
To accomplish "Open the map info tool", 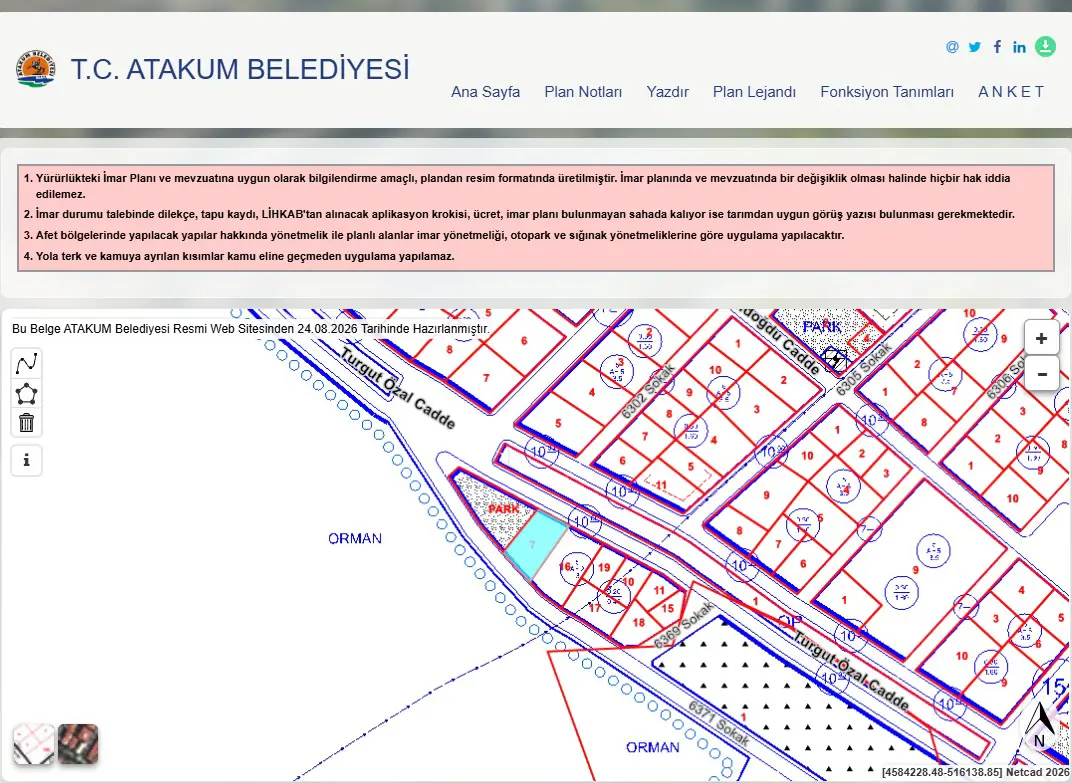I will tap(27, 460).
